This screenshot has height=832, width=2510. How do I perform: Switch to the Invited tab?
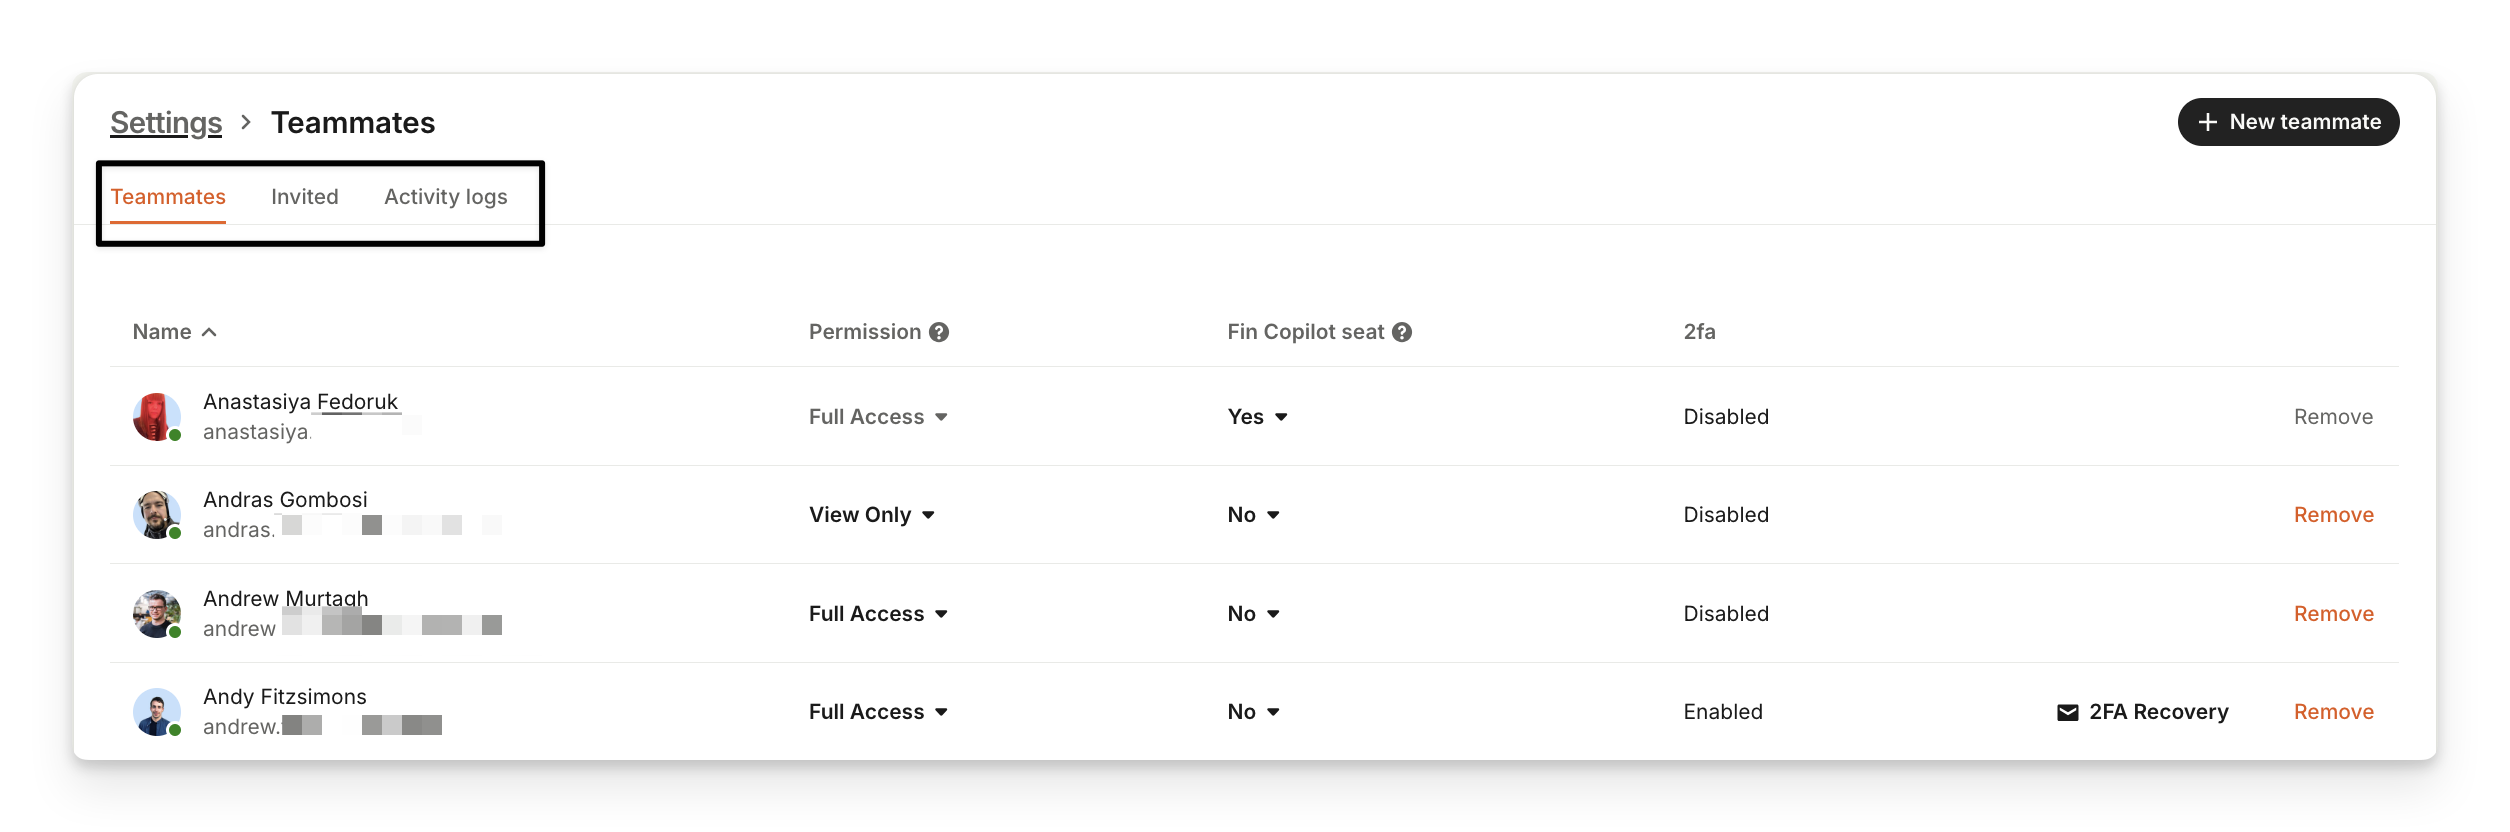(x=304, y=197)
